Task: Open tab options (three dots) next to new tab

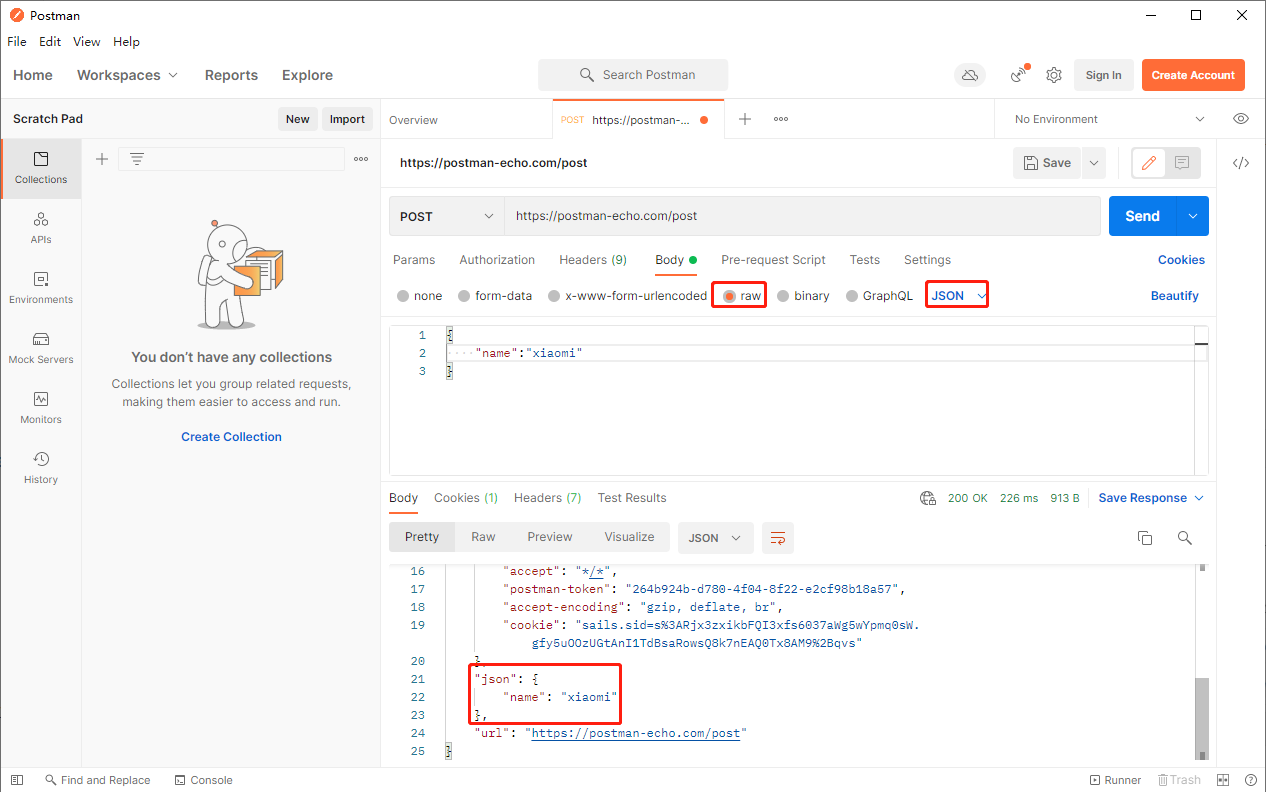Action: tap(781, 119)
